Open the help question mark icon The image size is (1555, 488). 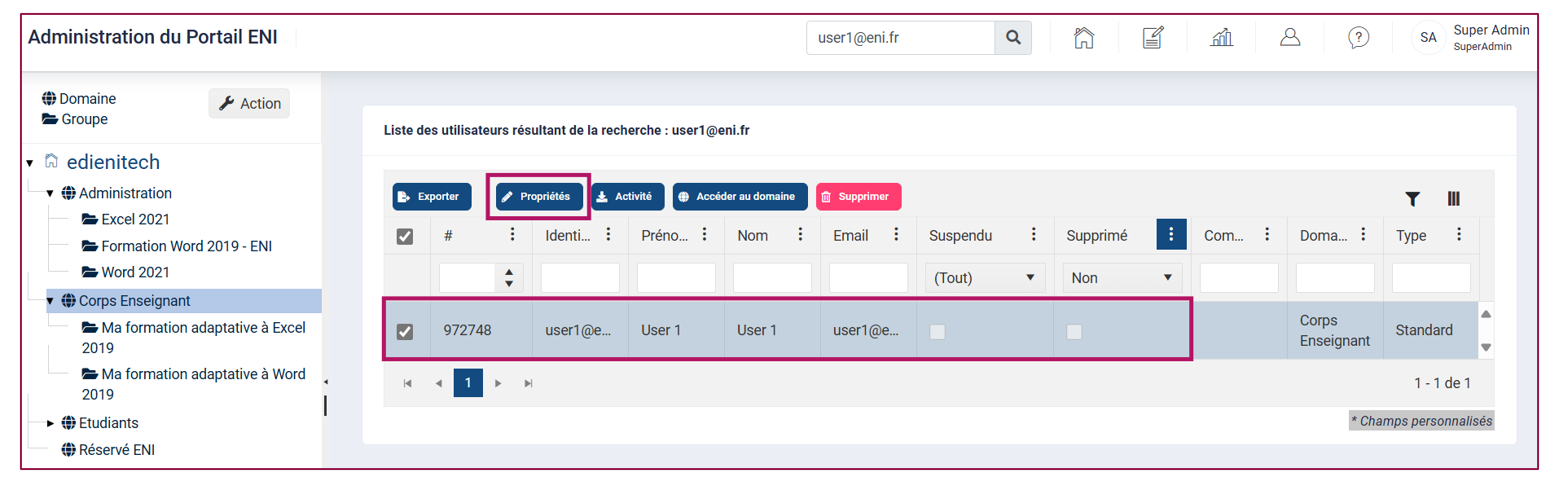(x=1358, y=38)
